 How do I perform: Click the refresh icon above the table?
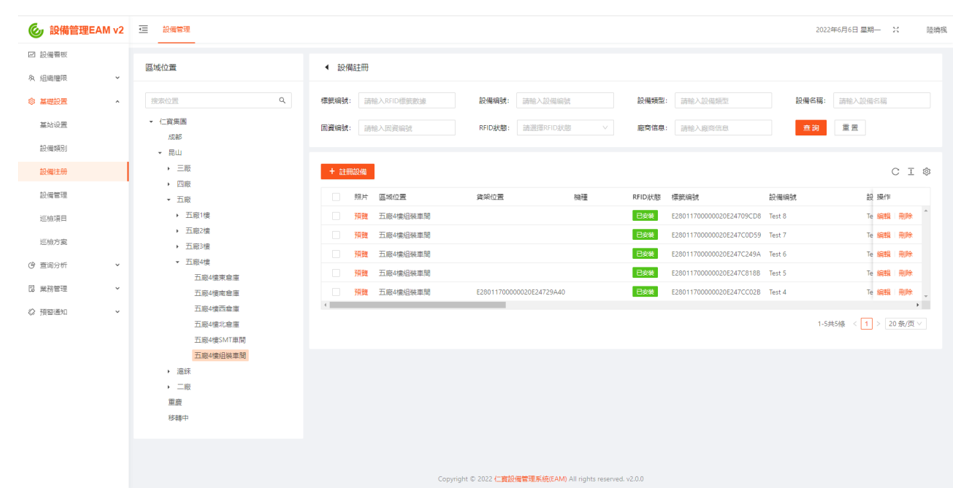tap(895, 172)
